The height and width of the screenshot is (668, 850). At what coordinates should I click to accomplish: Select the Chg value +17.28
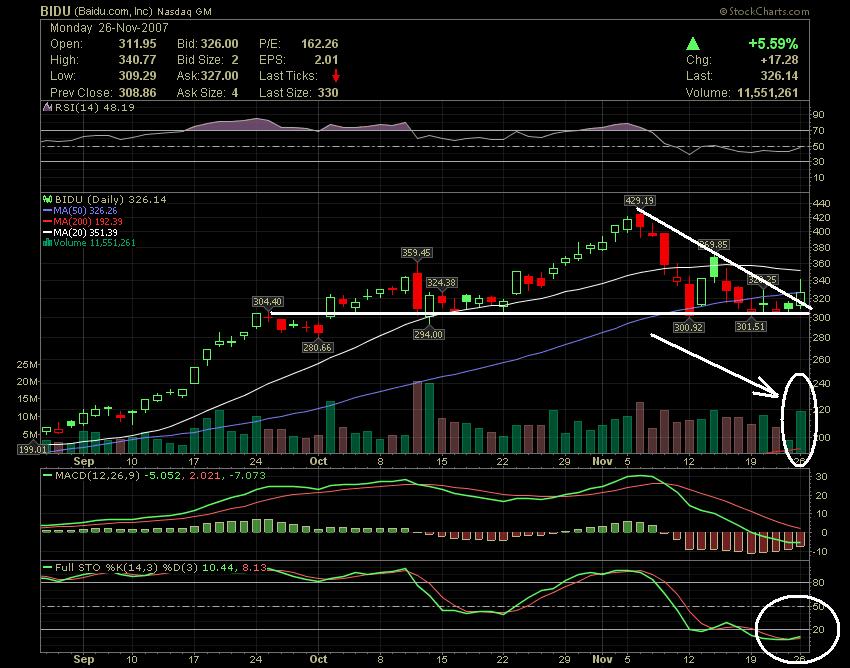[x=779, y=60]
